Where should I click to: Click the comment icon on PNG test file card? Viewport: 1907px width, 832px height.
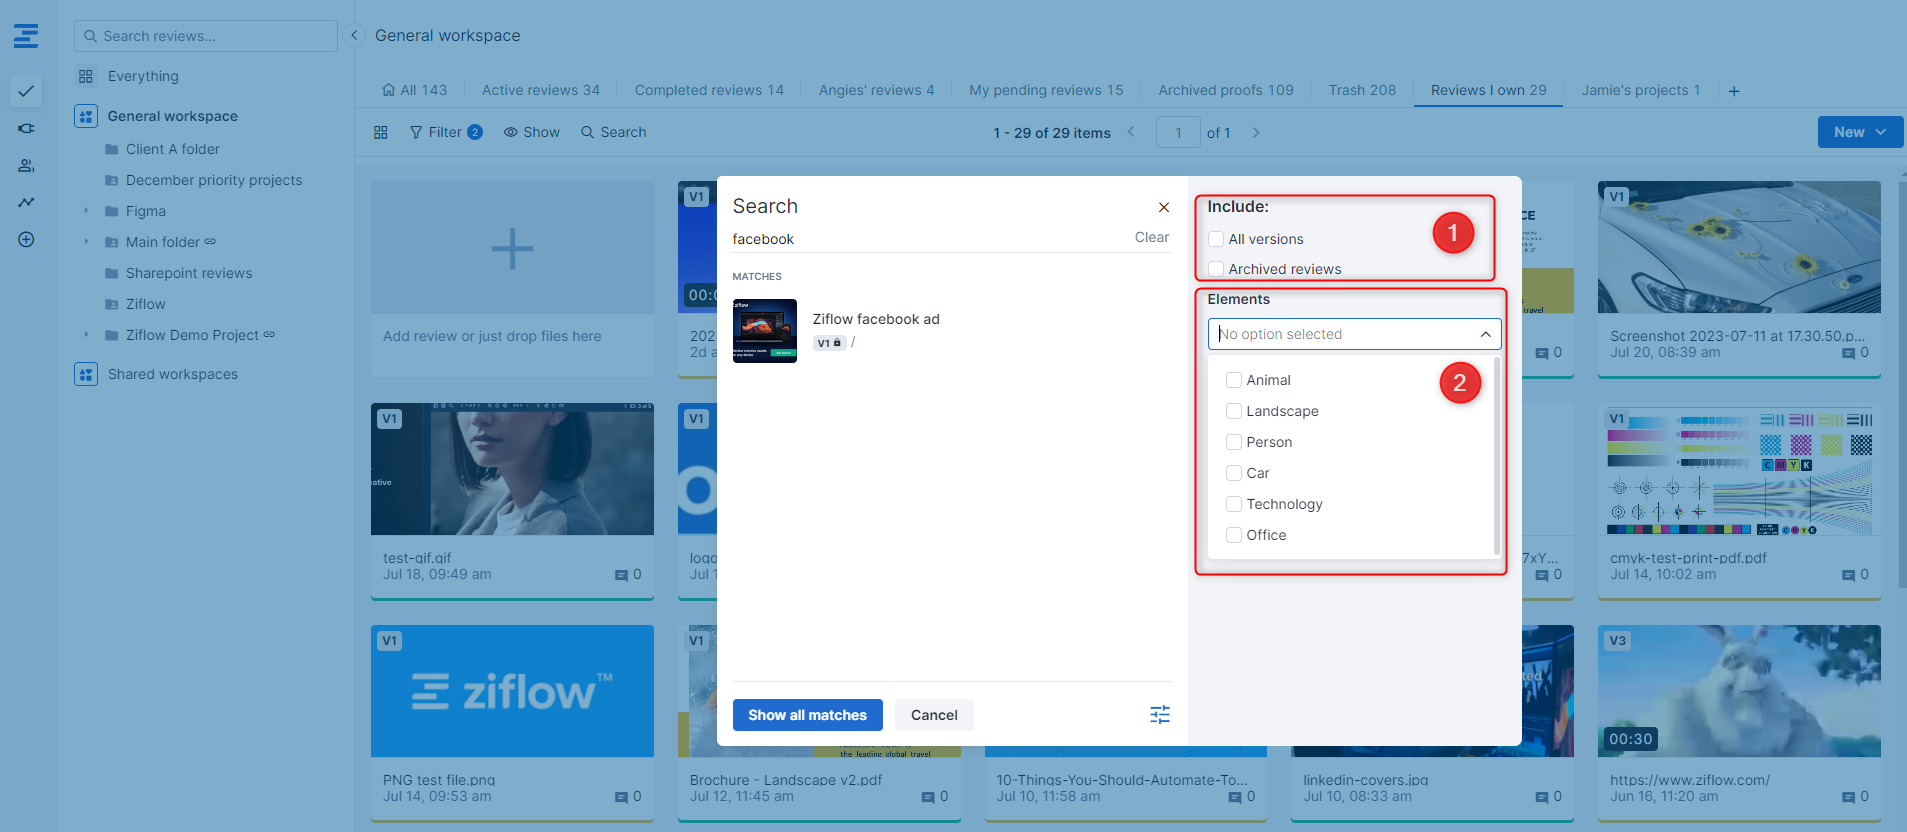tap(621, 797)
